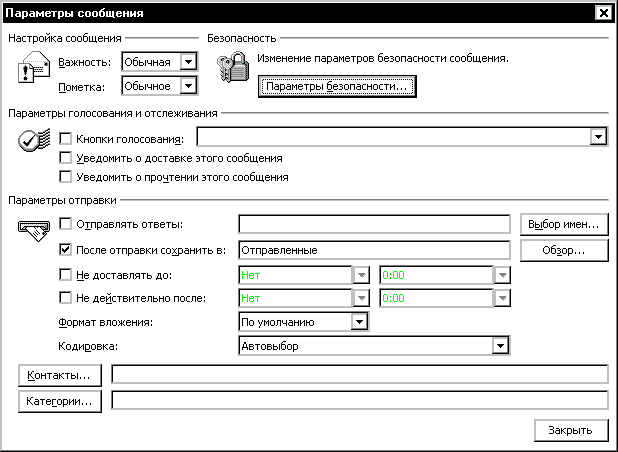Click the Обзор button
This screenshot has height=452, width=618.
(x=564, y=250)
